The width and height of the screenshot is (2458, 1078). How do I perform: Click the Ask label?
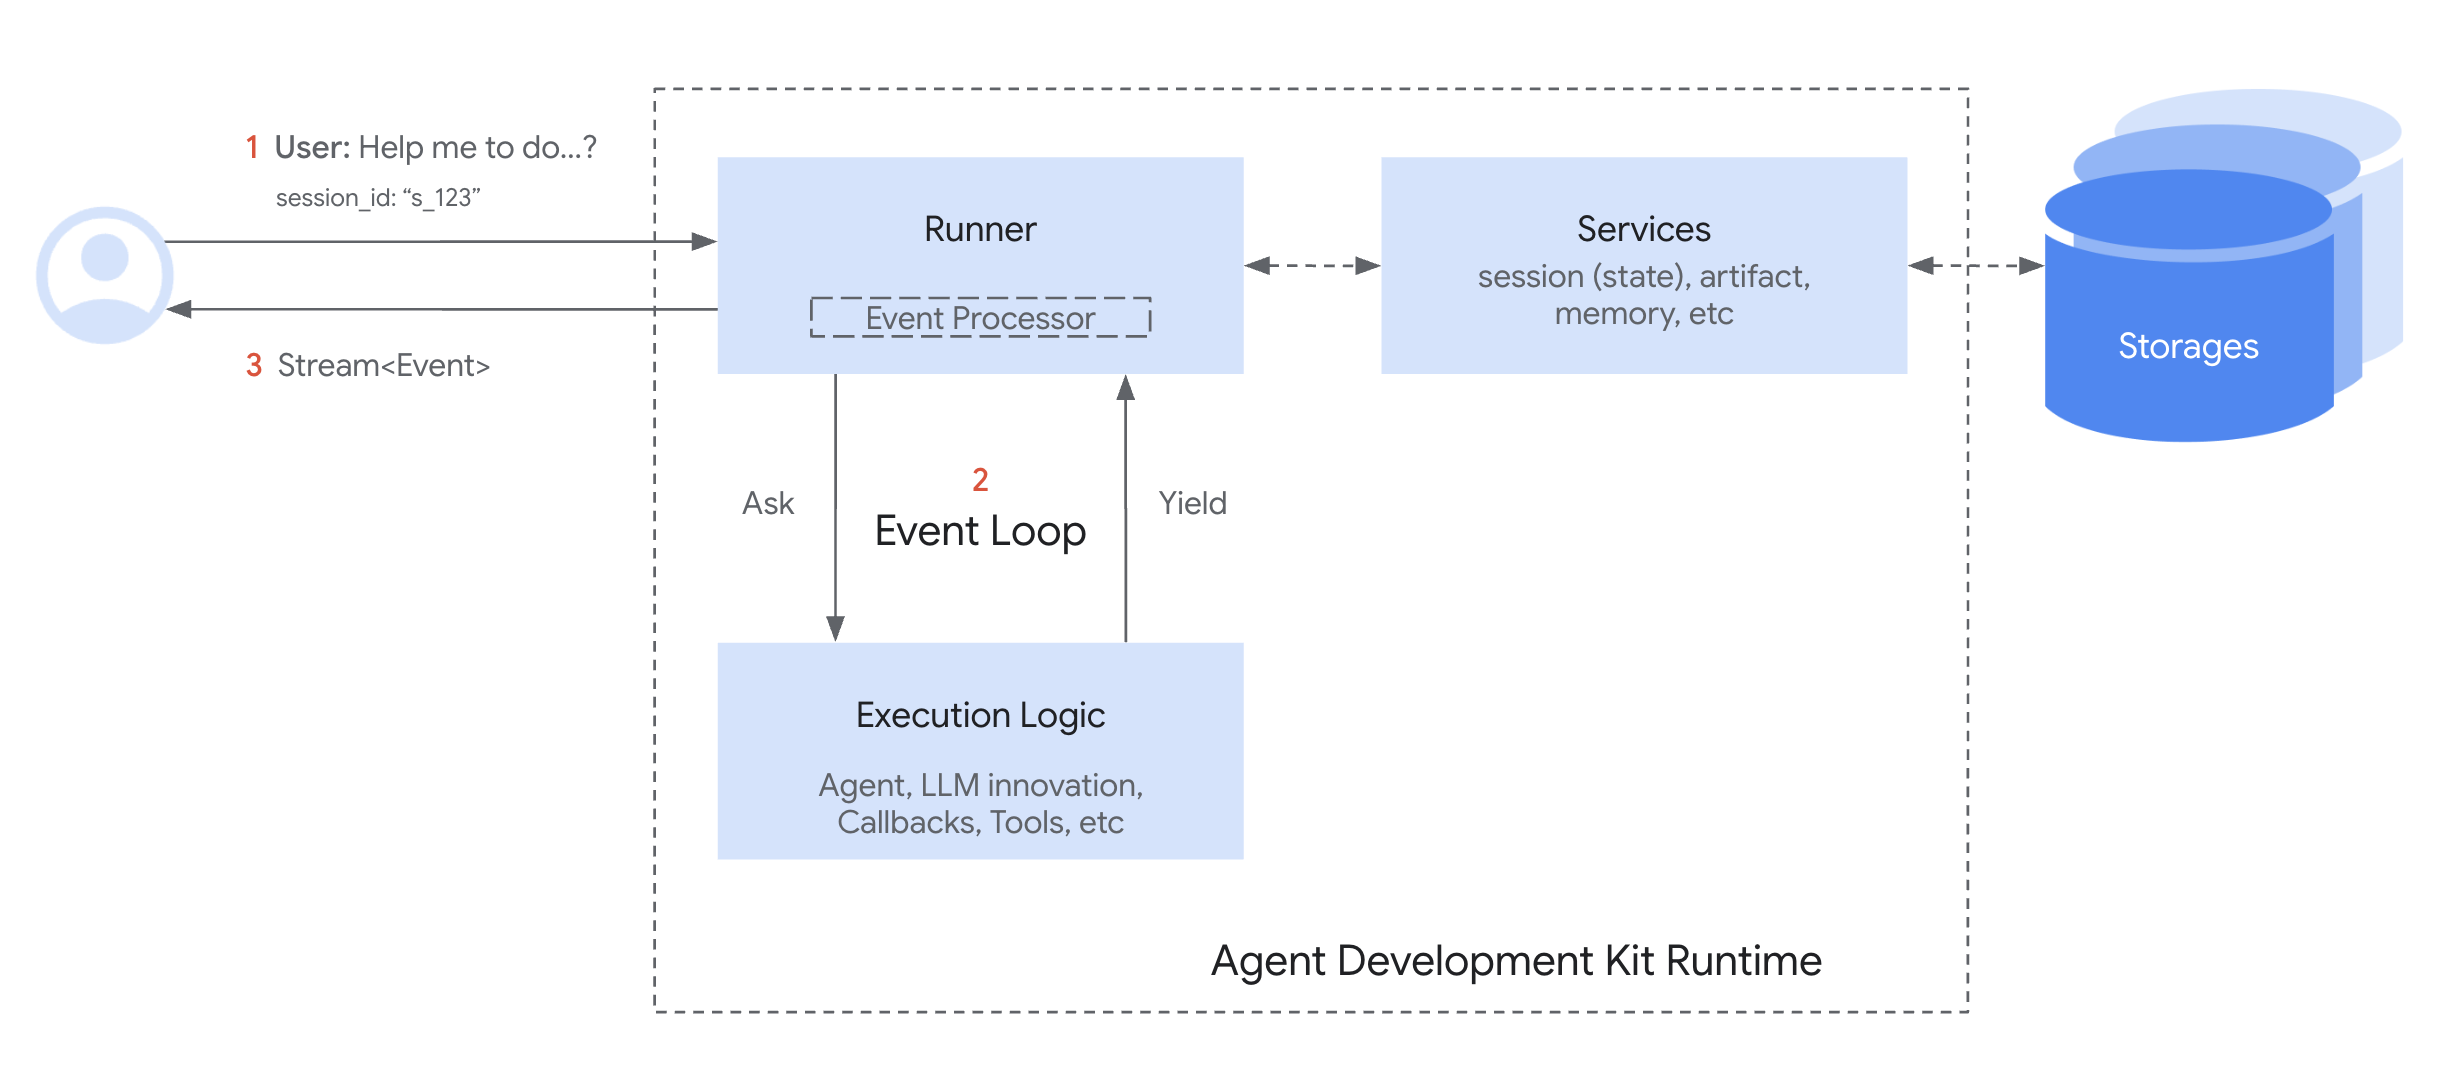pyautogui.click(x=768, y=503)
